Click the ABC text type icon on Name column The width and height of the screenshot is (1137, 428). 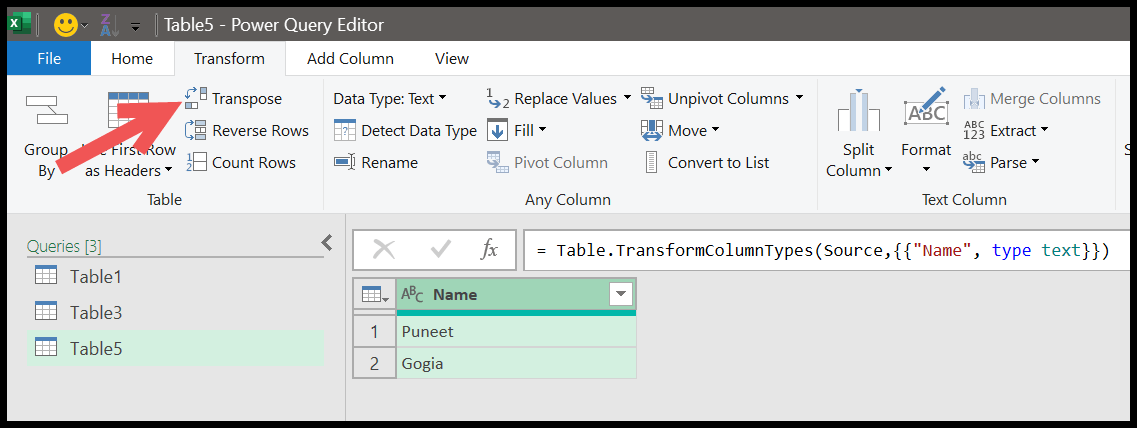412,295
